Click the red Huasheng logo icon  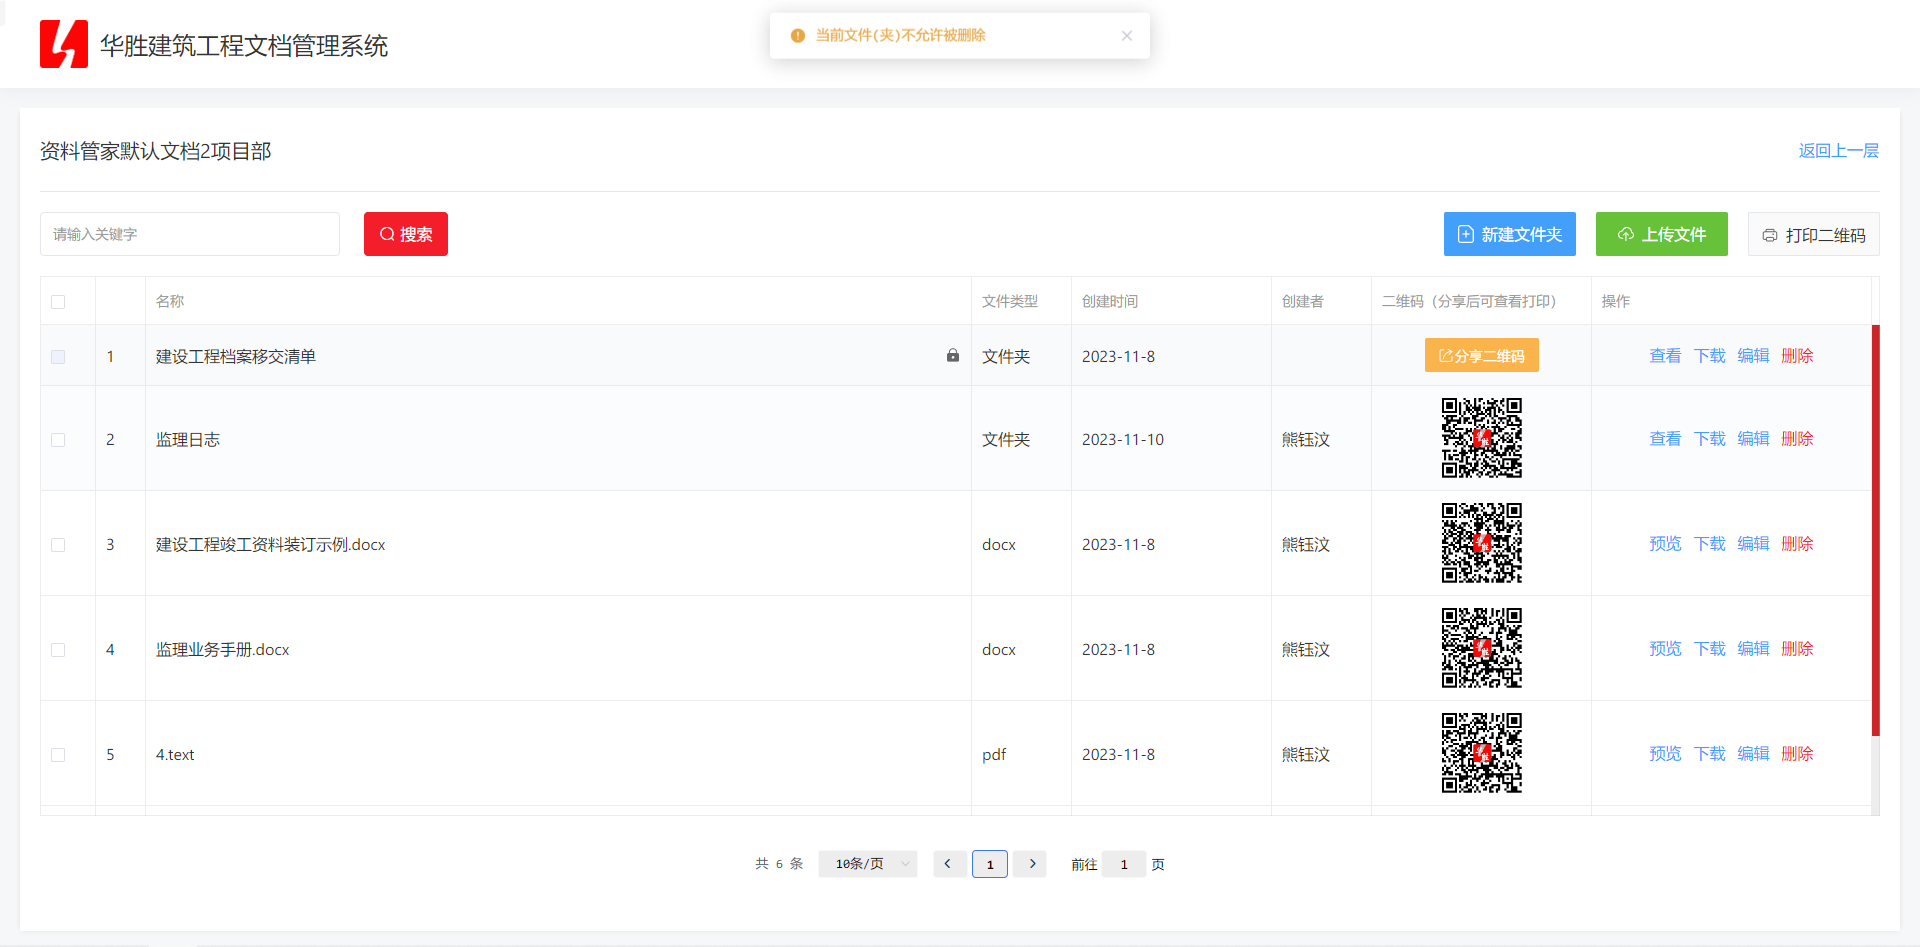pos(64,44)
